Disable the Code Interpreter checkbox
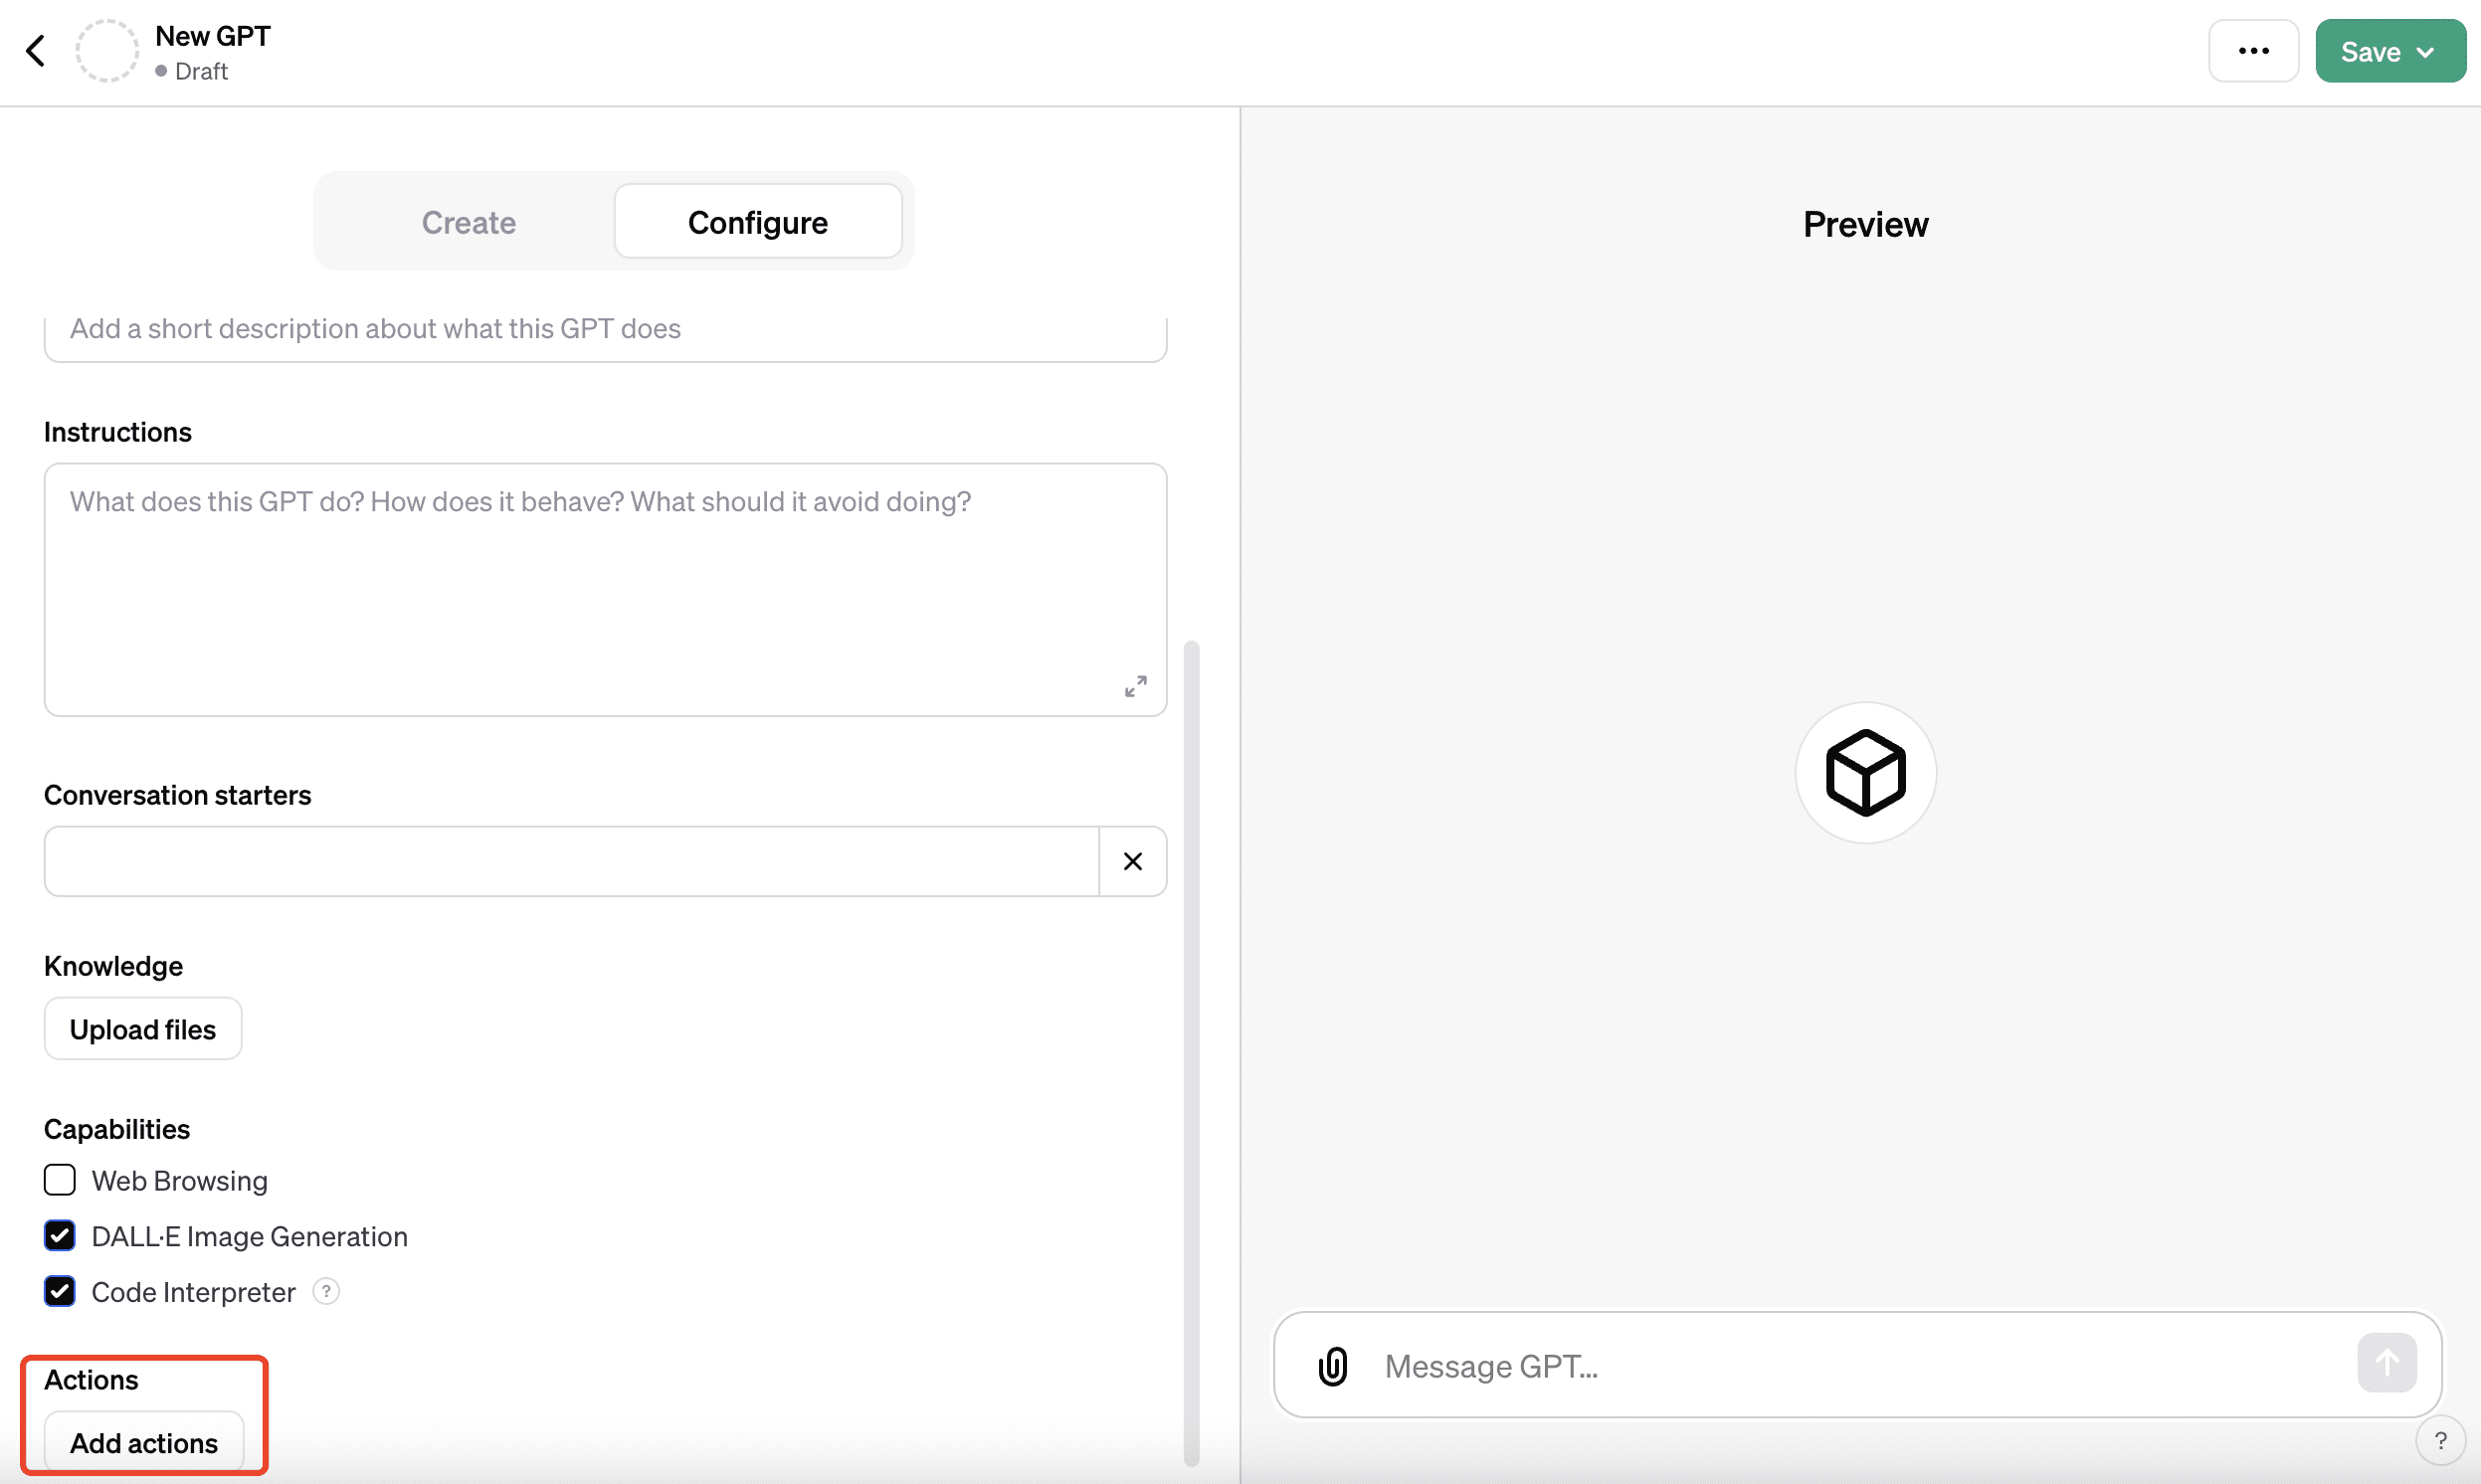This screenshot has height=1484, width=2481. [x=60, y=1291]
